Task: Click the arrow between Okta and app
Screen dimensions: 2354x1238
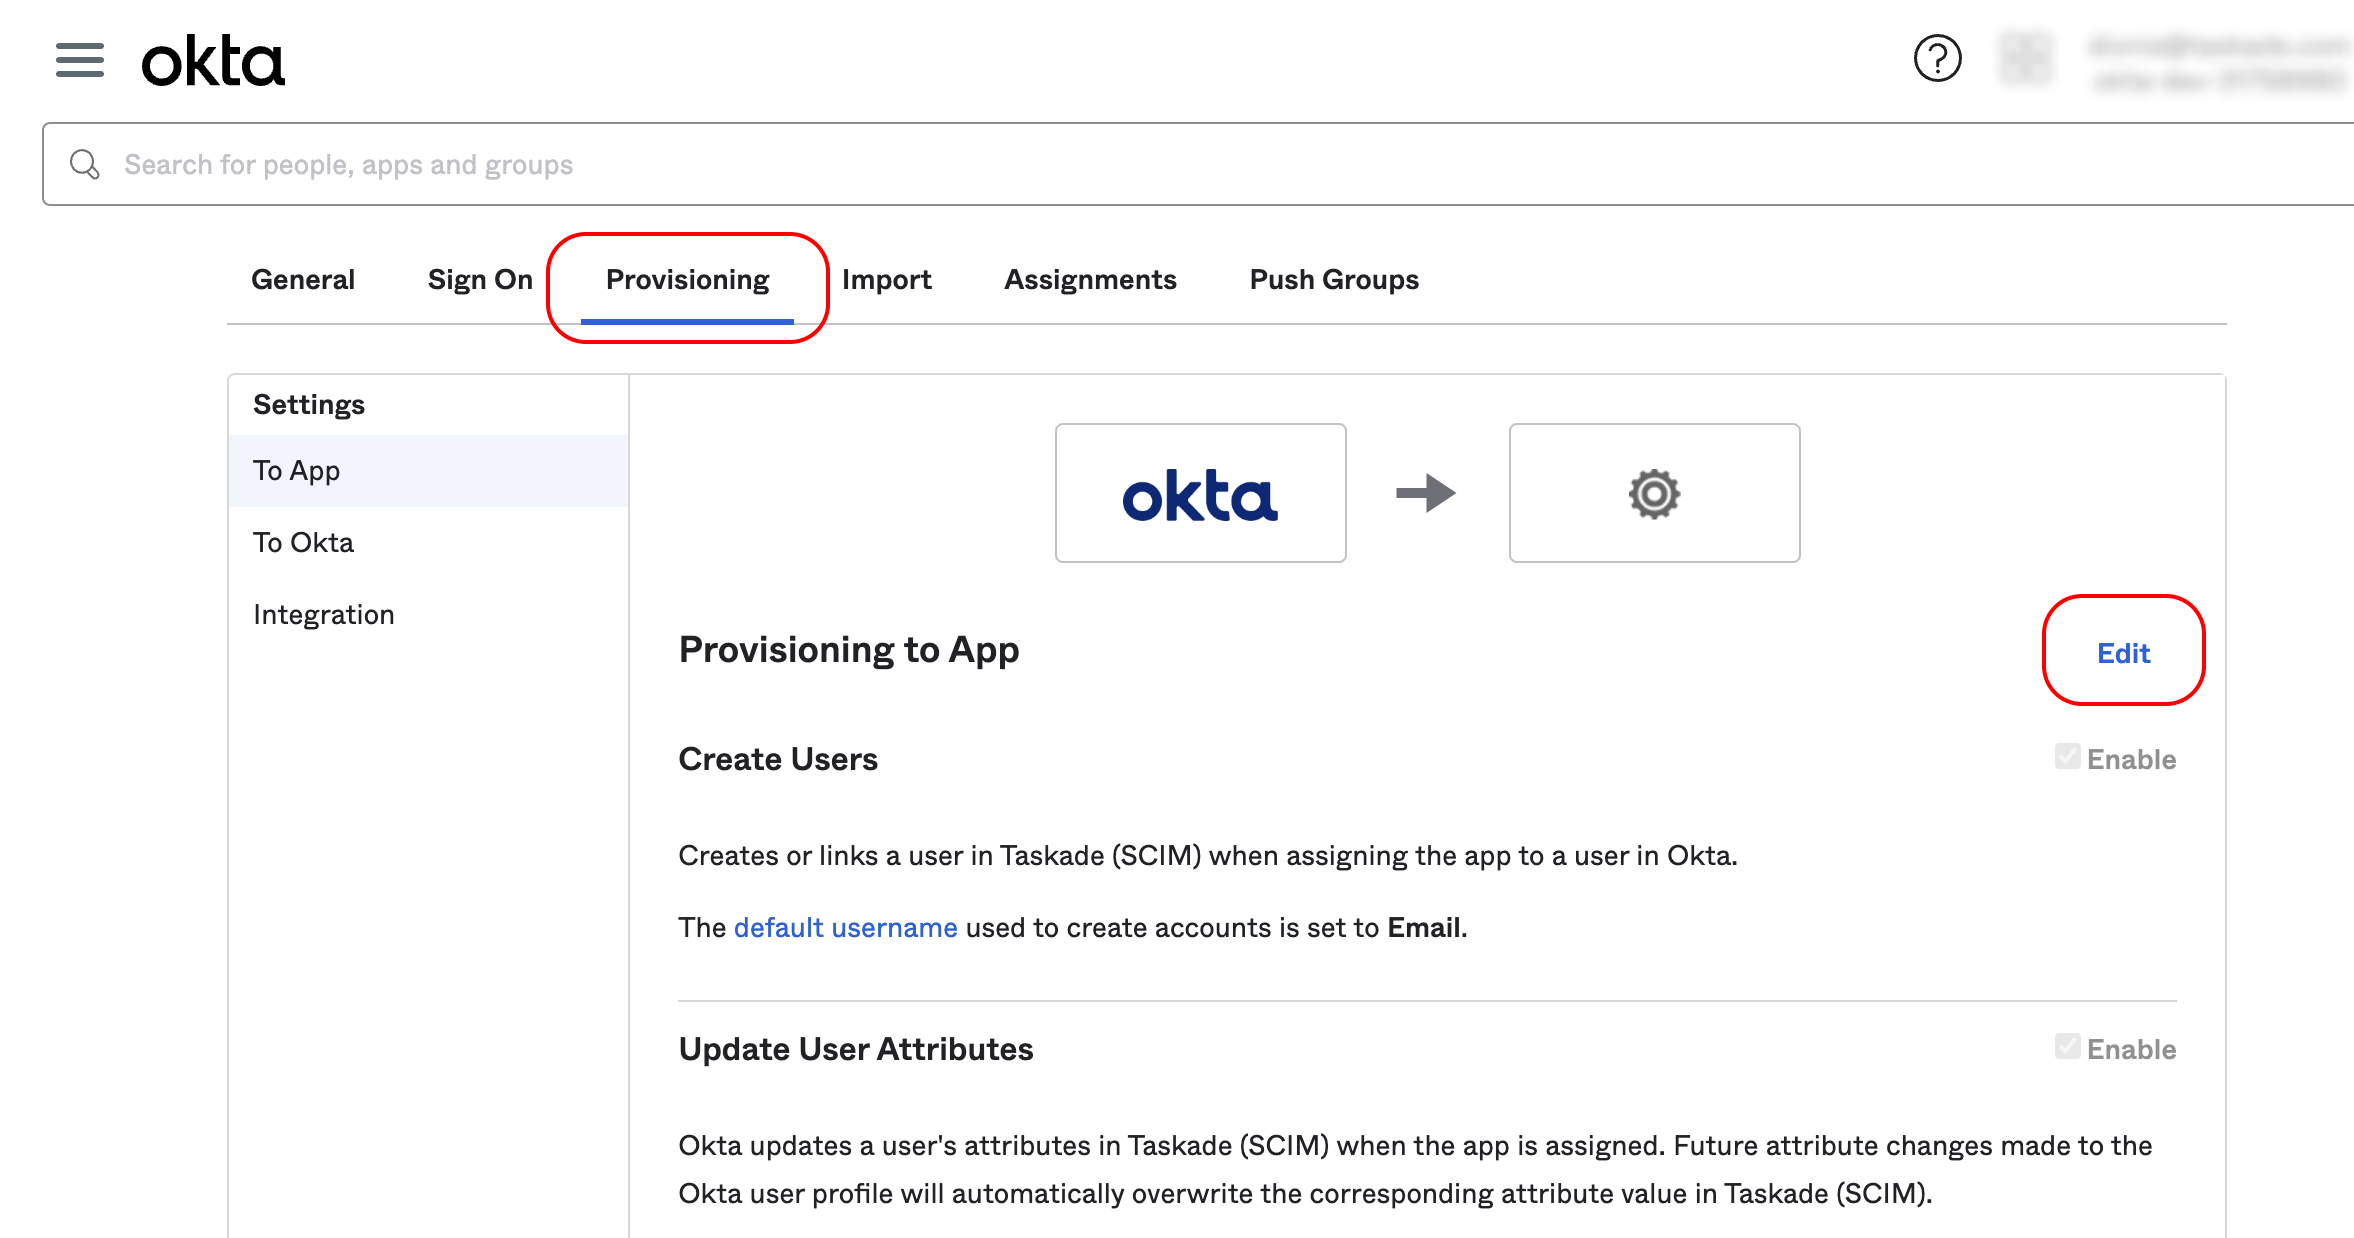Action: 1426,493
